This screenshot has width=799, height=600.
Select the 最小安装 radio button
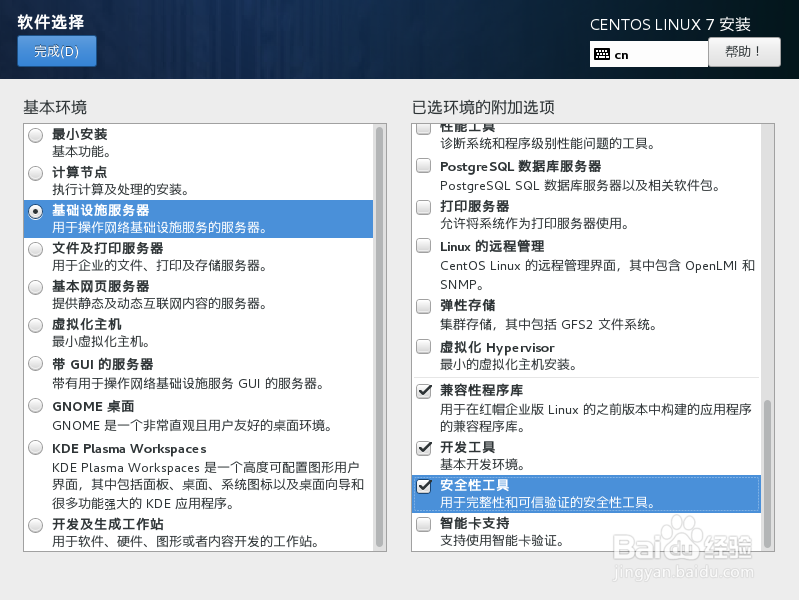tap(36, 135)
